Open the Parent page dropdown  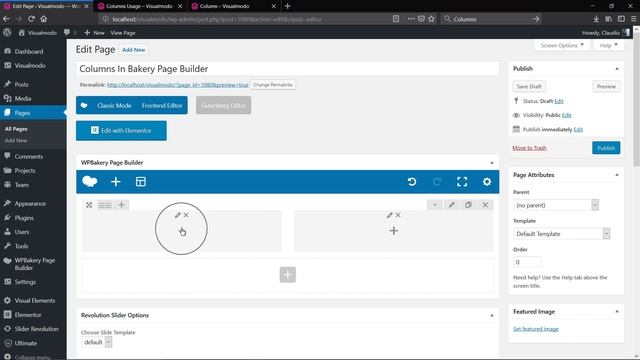click(x=556, y=205)
